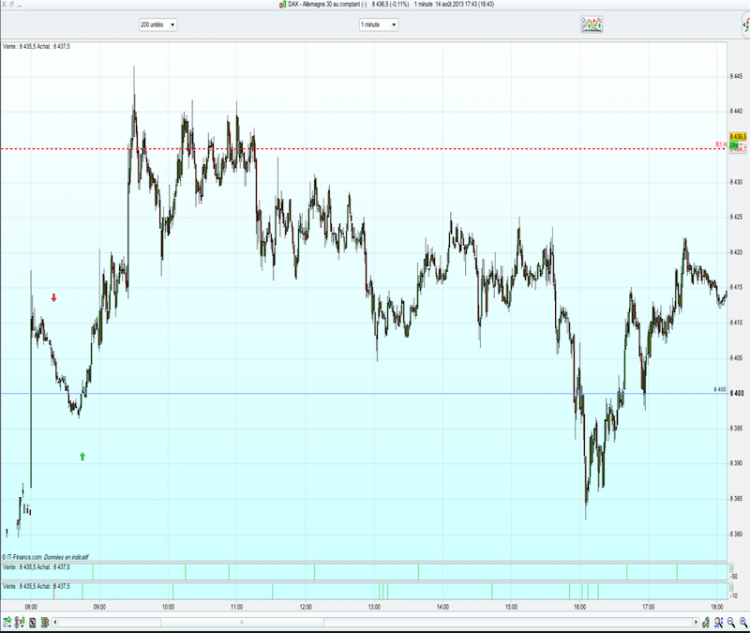The image size is (750, 633).
Task: Click the black-and-white color scheme icon at bottom
Action: pos(33,622)
